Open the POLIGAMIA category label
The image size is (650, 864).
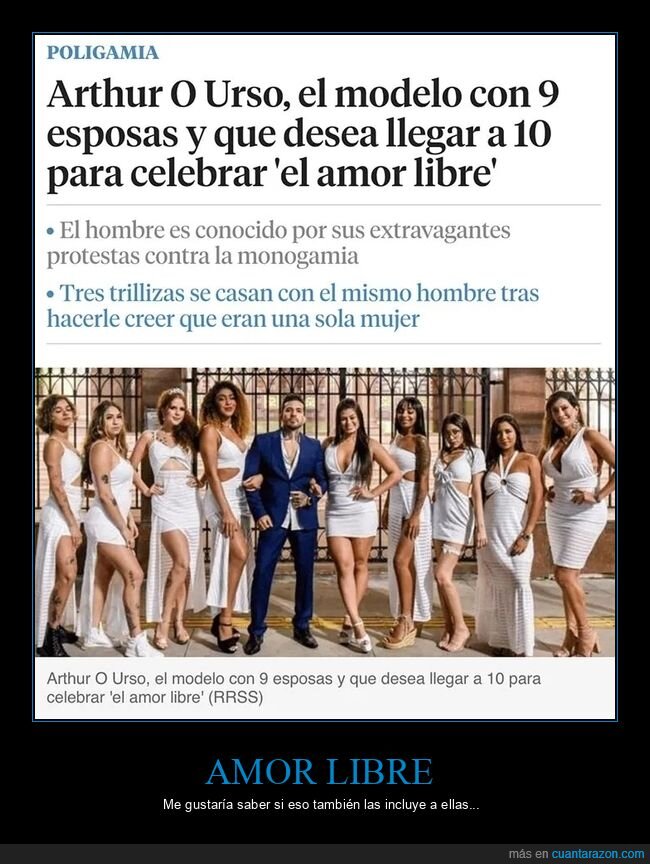point(102,53)
